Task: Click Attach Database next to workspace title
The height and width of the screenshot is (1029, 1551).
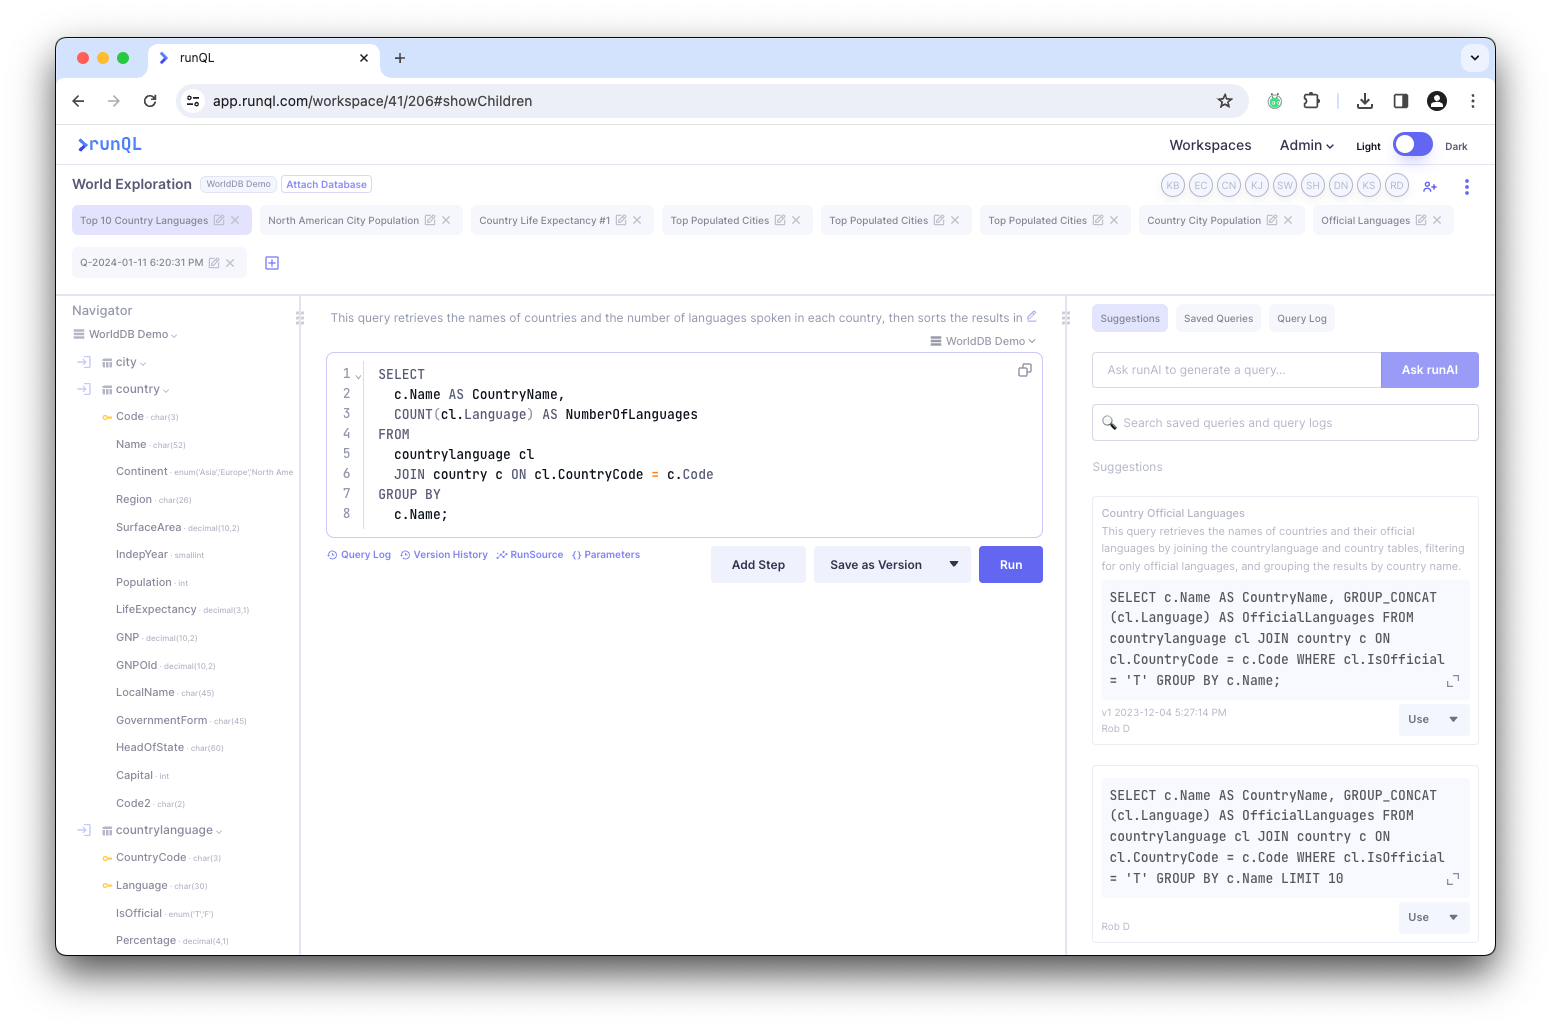Action: point(326,184)
